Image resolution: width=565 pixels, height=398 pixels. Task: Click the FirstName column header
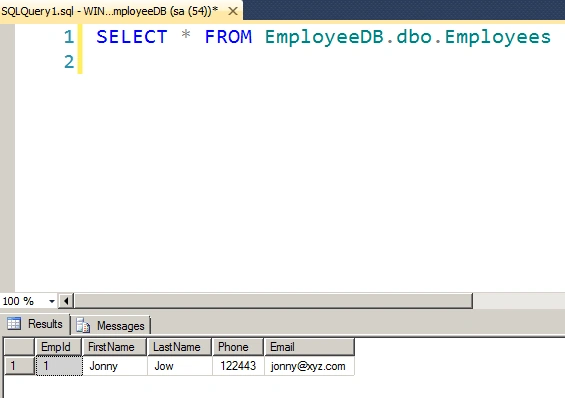point(114,347)
